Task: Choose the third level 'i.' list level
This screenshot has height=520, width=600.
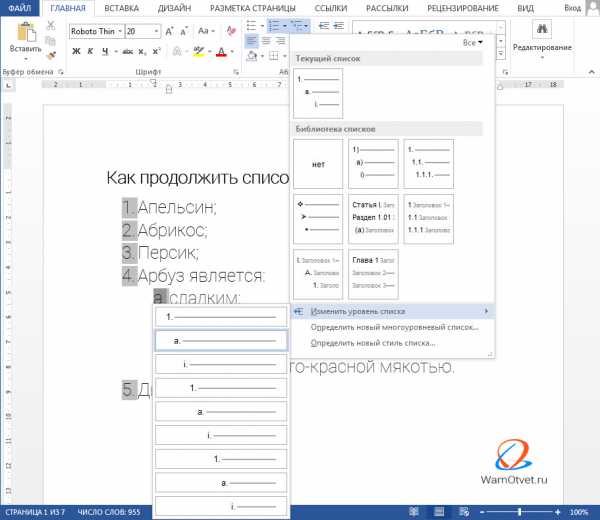Action: click(x=221, y=364)
